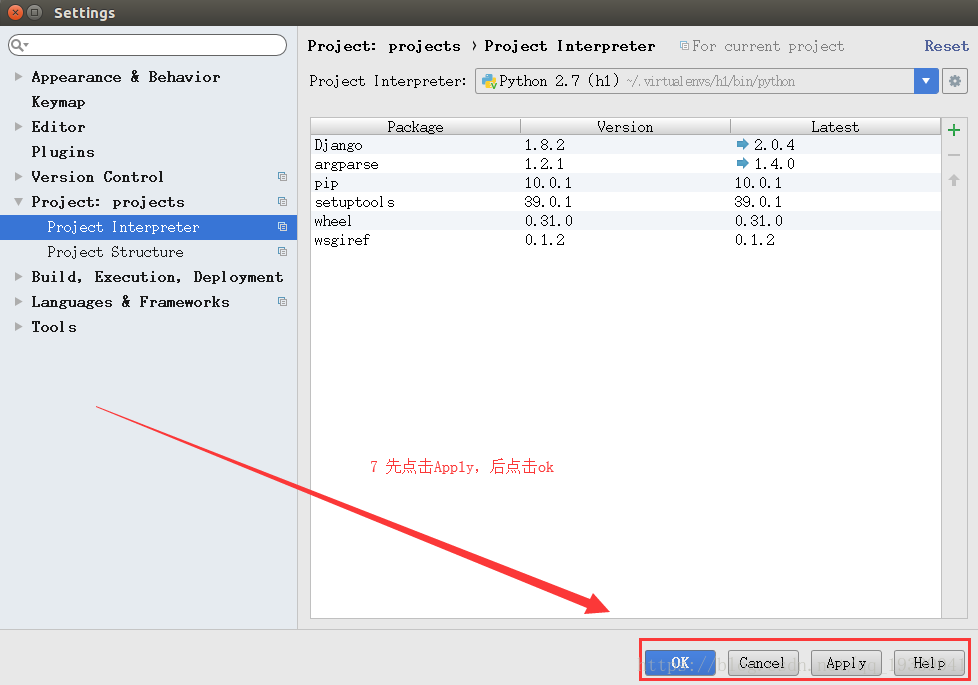The height and width of the screenshot is (685, 978).
Task: Click project-level icon beside Project Structure
Action: coord(282,251)
